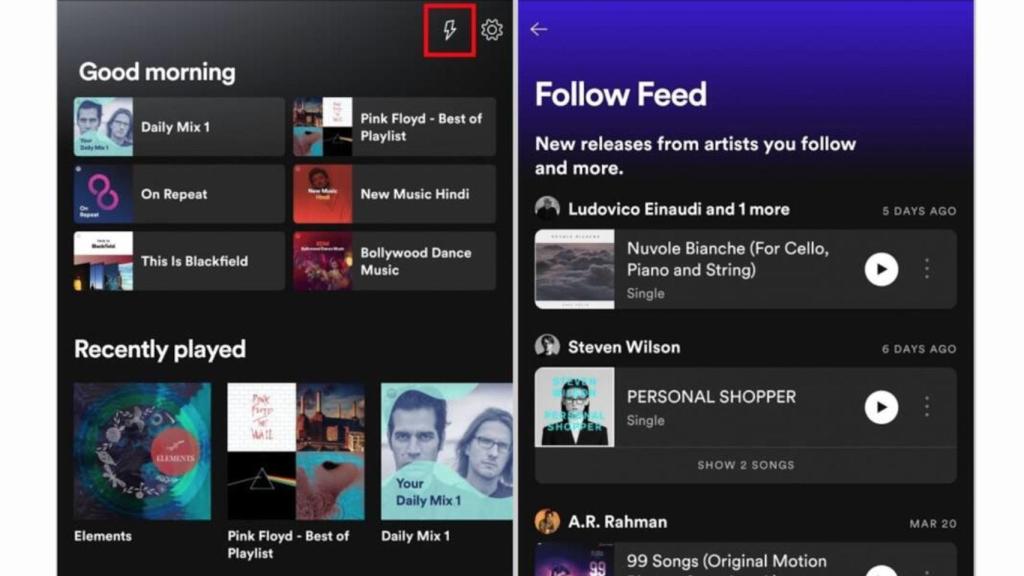Open more options for Nuvole Bianche
Screen dimensions: 1024x576
pyautogui.click(x=927, y=269)
